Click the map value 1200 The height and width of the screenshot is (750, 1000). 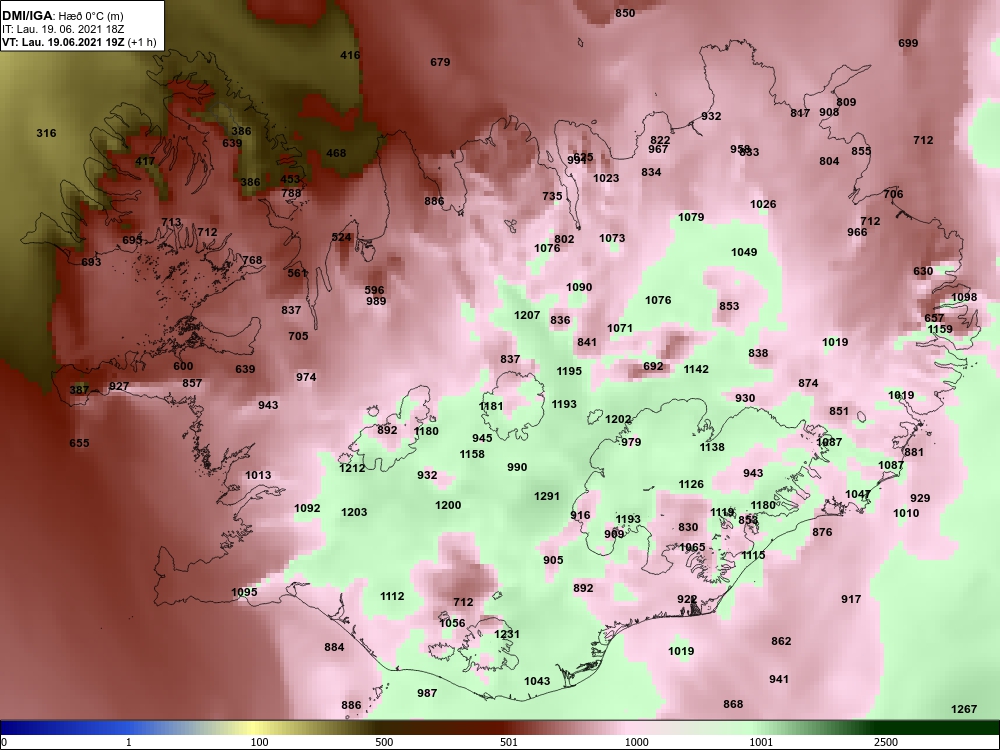(x=448, y=504)
